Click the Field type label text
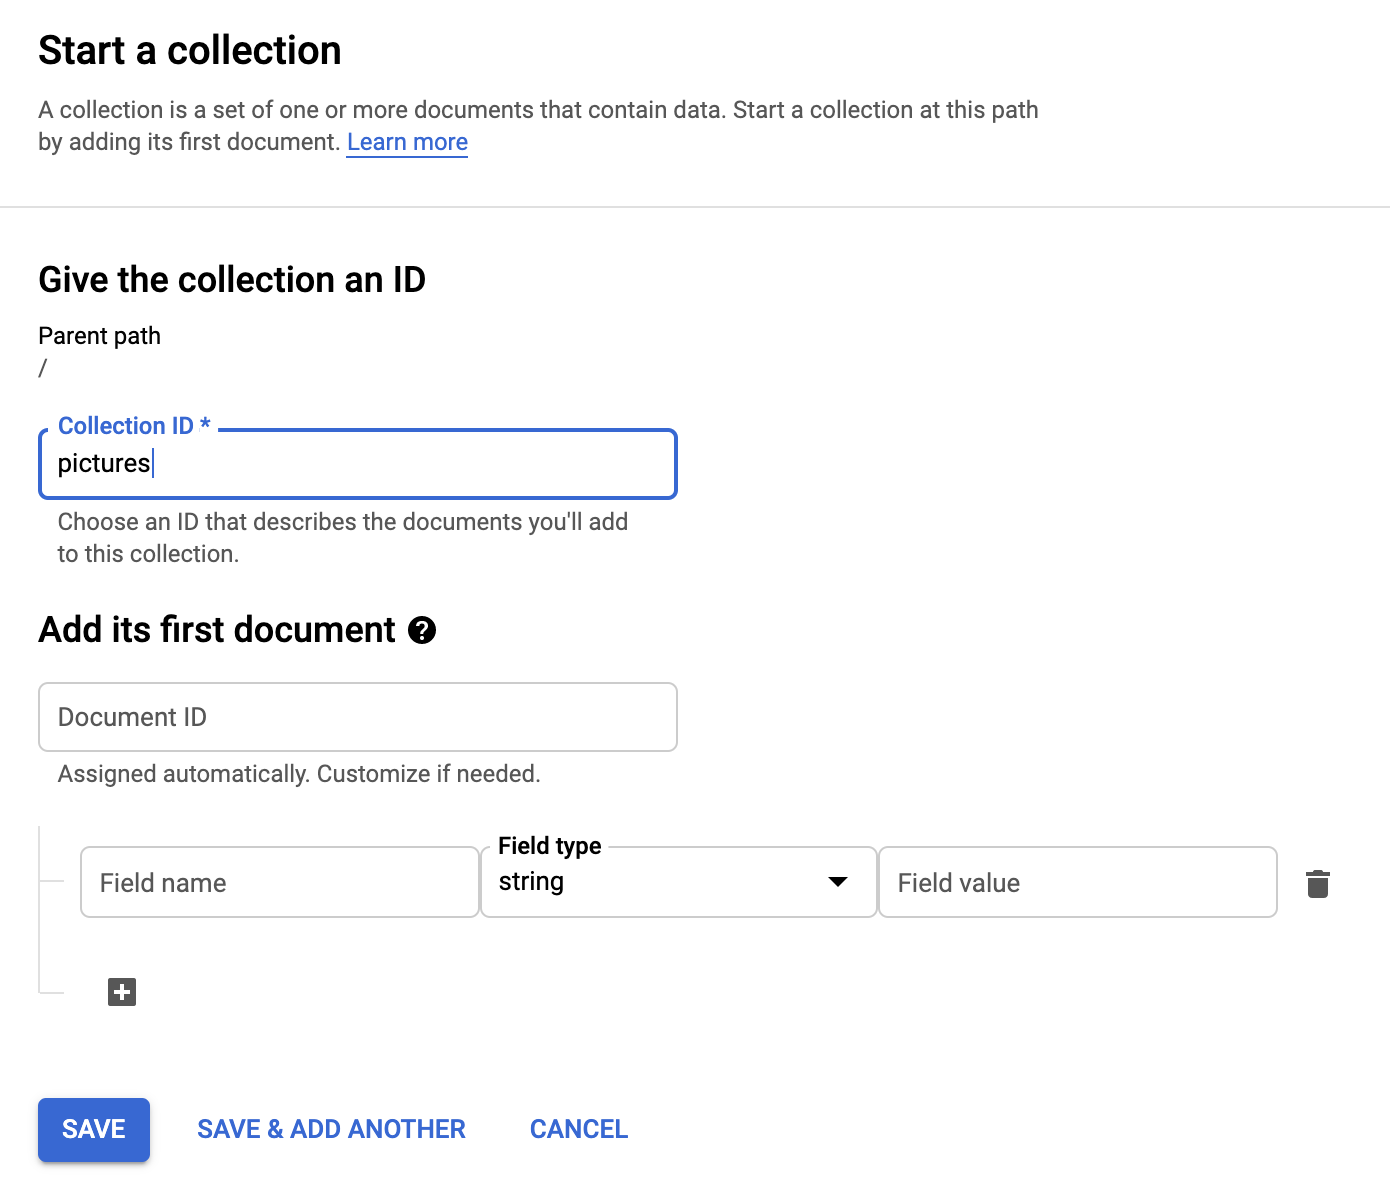This screenshot has width=1390, height=1198. coord(549,846)
